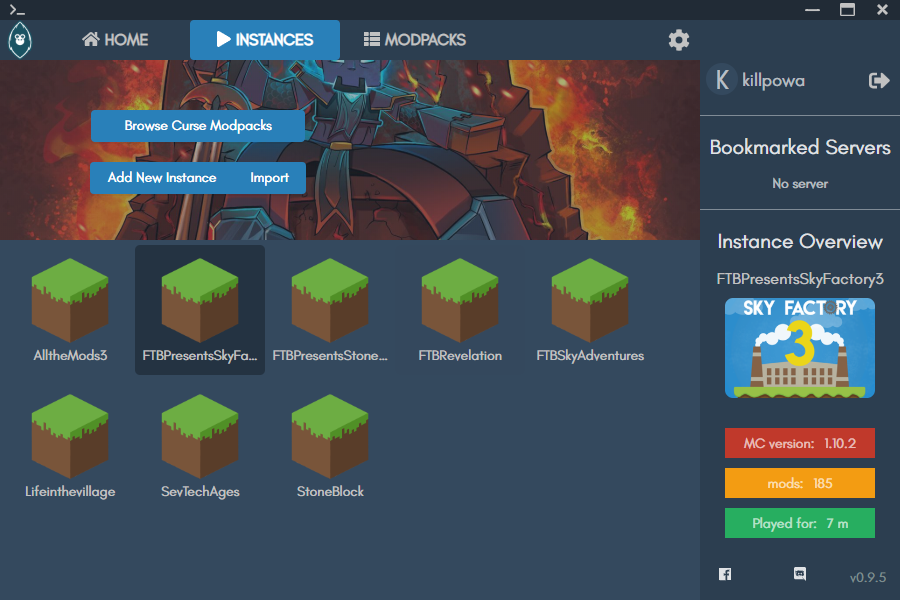
Task: Click Browse Curse Modpacks button
Action: pyautogui.click(x=198, y=126)
